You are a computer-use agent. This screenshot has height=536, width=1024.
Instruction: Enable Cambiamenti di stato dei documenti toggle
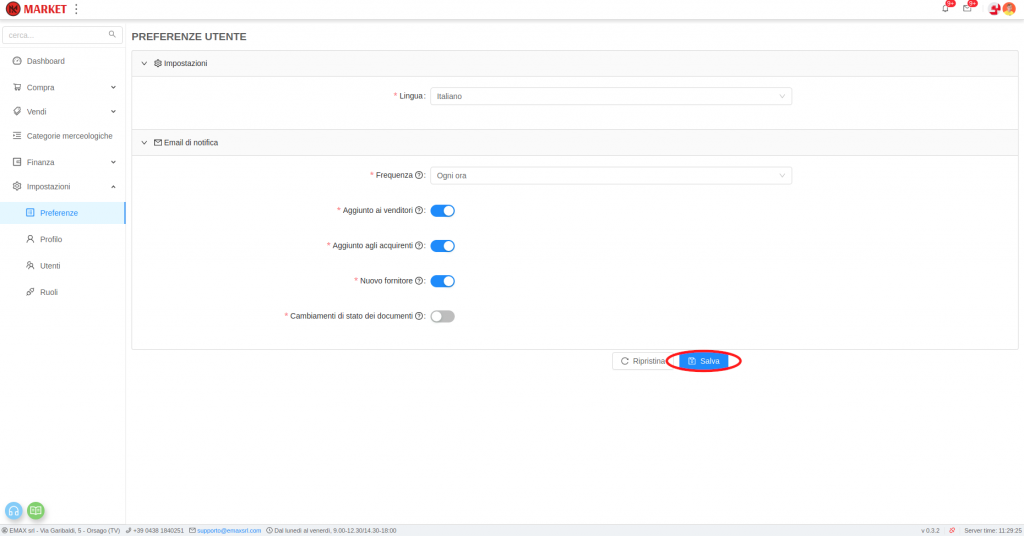(x=442, y=316)
